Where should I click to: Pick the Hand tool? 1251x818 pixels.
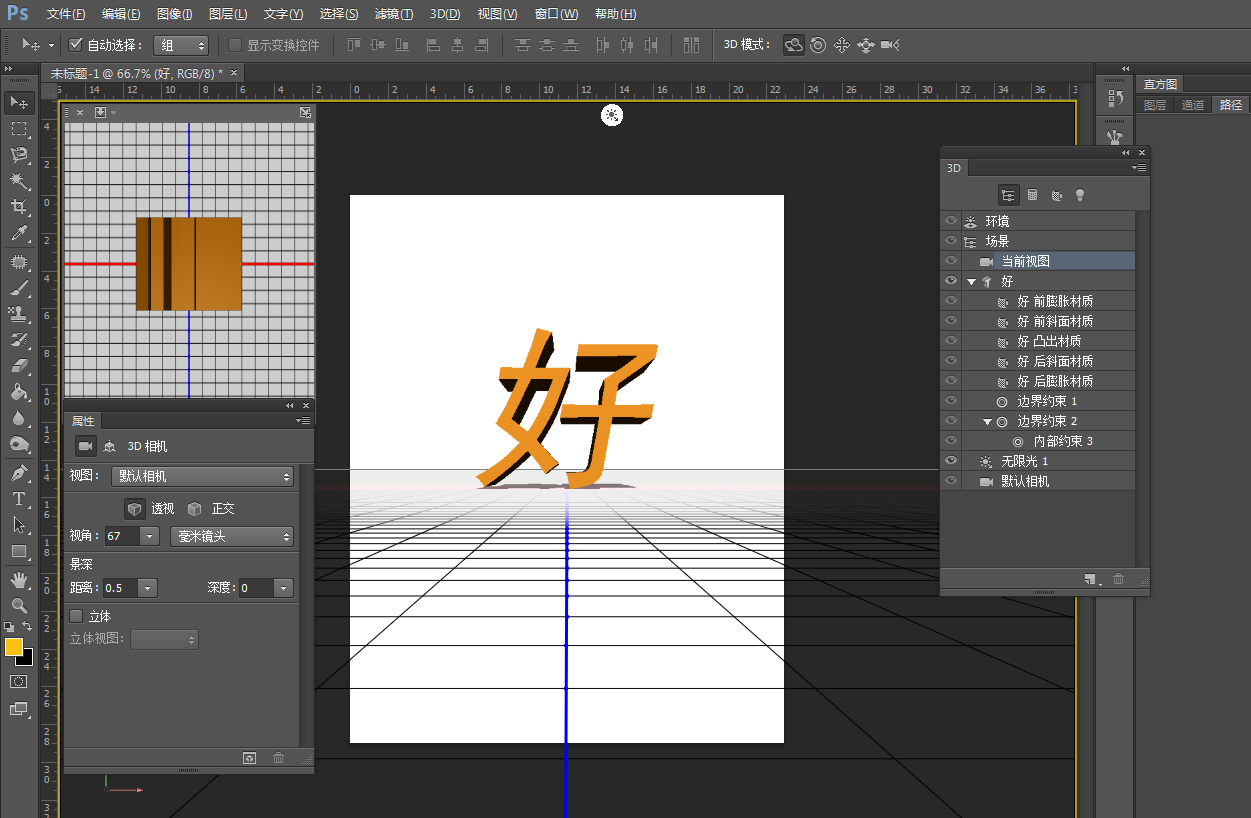[18, 579]
